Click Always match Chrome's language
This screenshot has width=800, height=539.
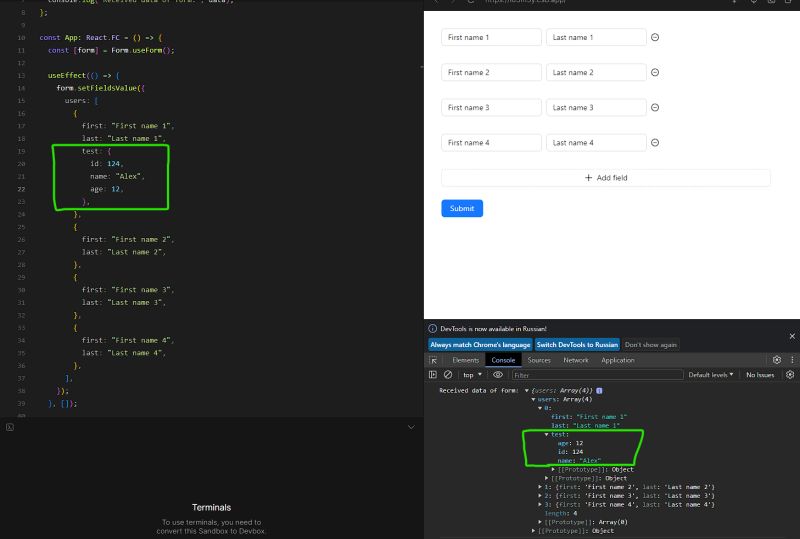coord(480,345)
